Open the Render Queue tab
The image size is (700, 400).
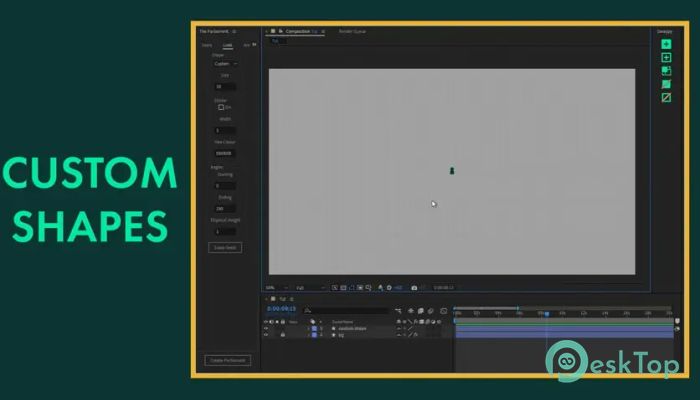(352, 32)
